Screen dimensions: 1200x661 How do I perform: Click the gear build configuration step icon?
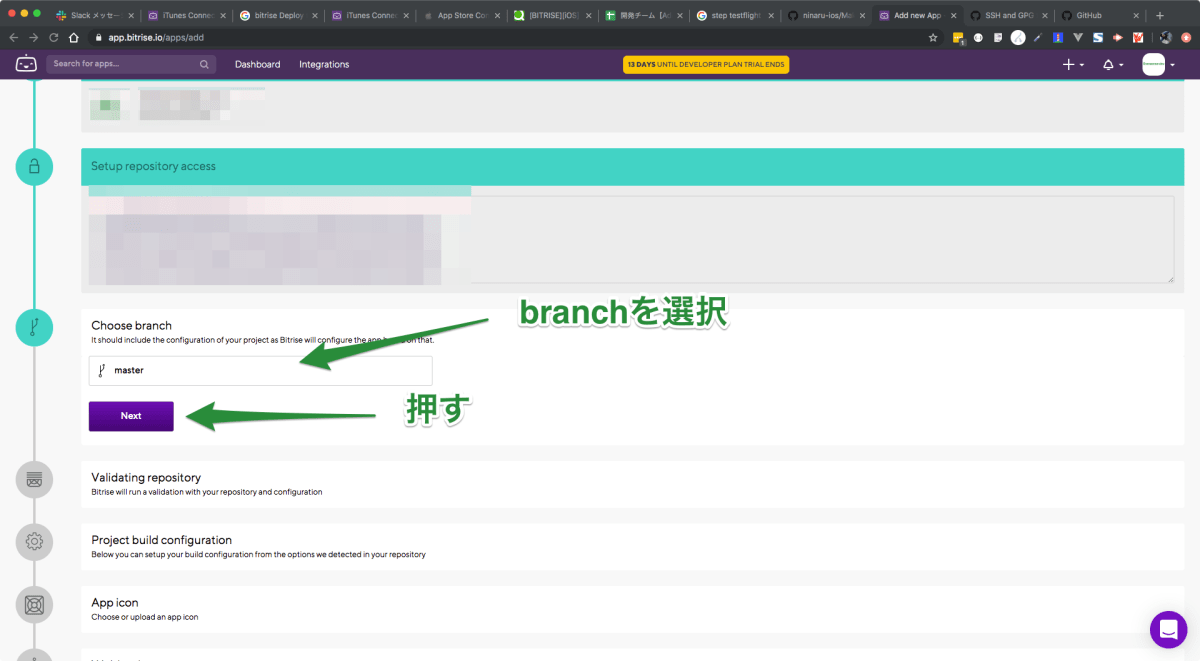[34, 541]
